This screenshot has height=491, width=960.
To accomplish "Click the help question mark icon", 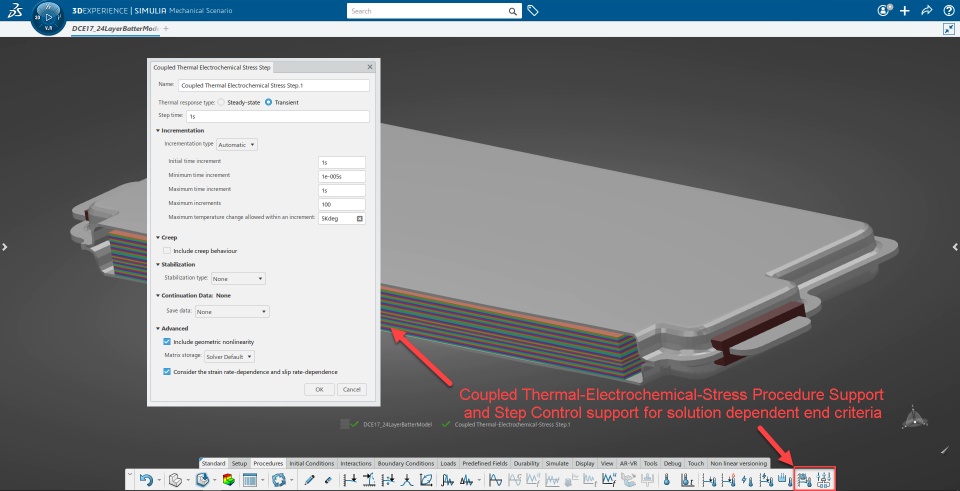I will [x=948, y=10].
